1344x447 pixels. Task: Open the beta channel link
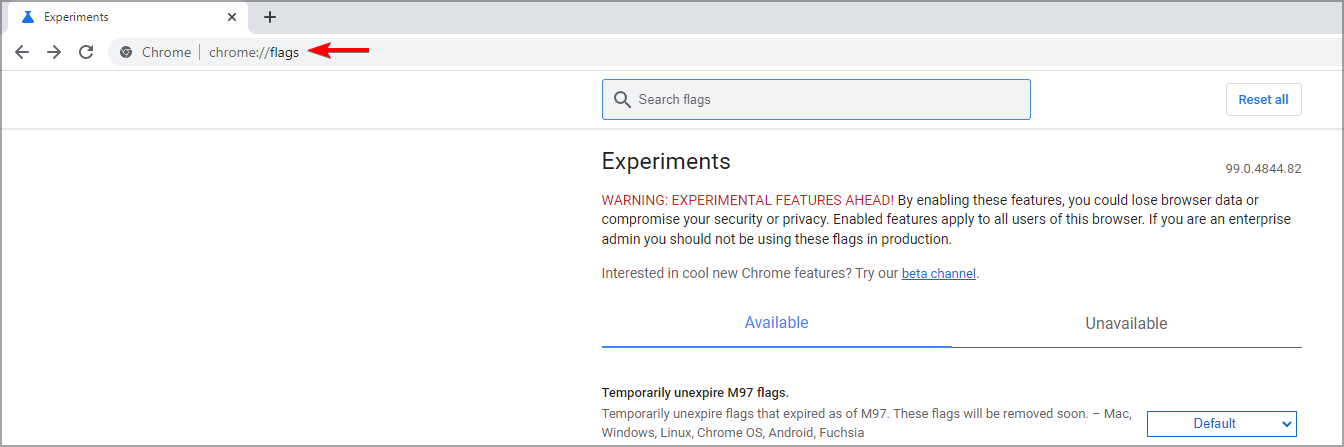(938, 273)
